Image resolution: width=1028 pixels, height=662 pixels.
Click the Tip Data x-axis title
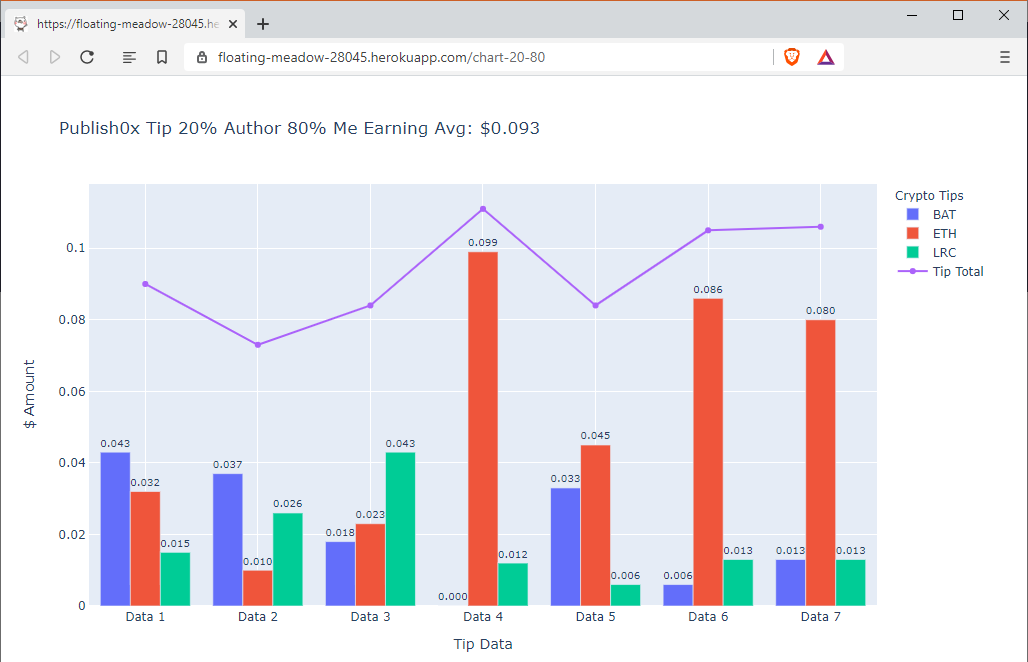tap(483, 644)
